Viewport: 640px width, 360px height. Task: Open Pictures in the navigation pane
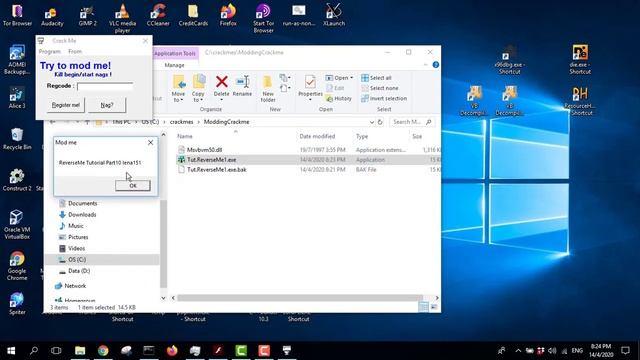click(x=78, y=237)
